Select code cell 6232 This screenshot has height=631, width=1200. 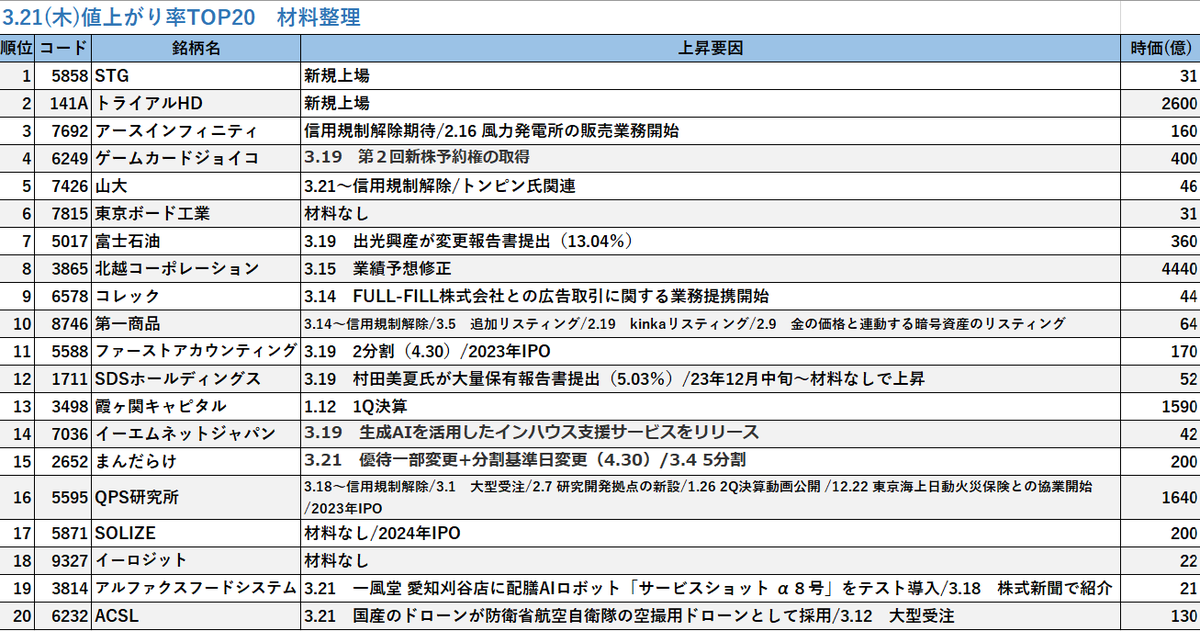(65, 615)
